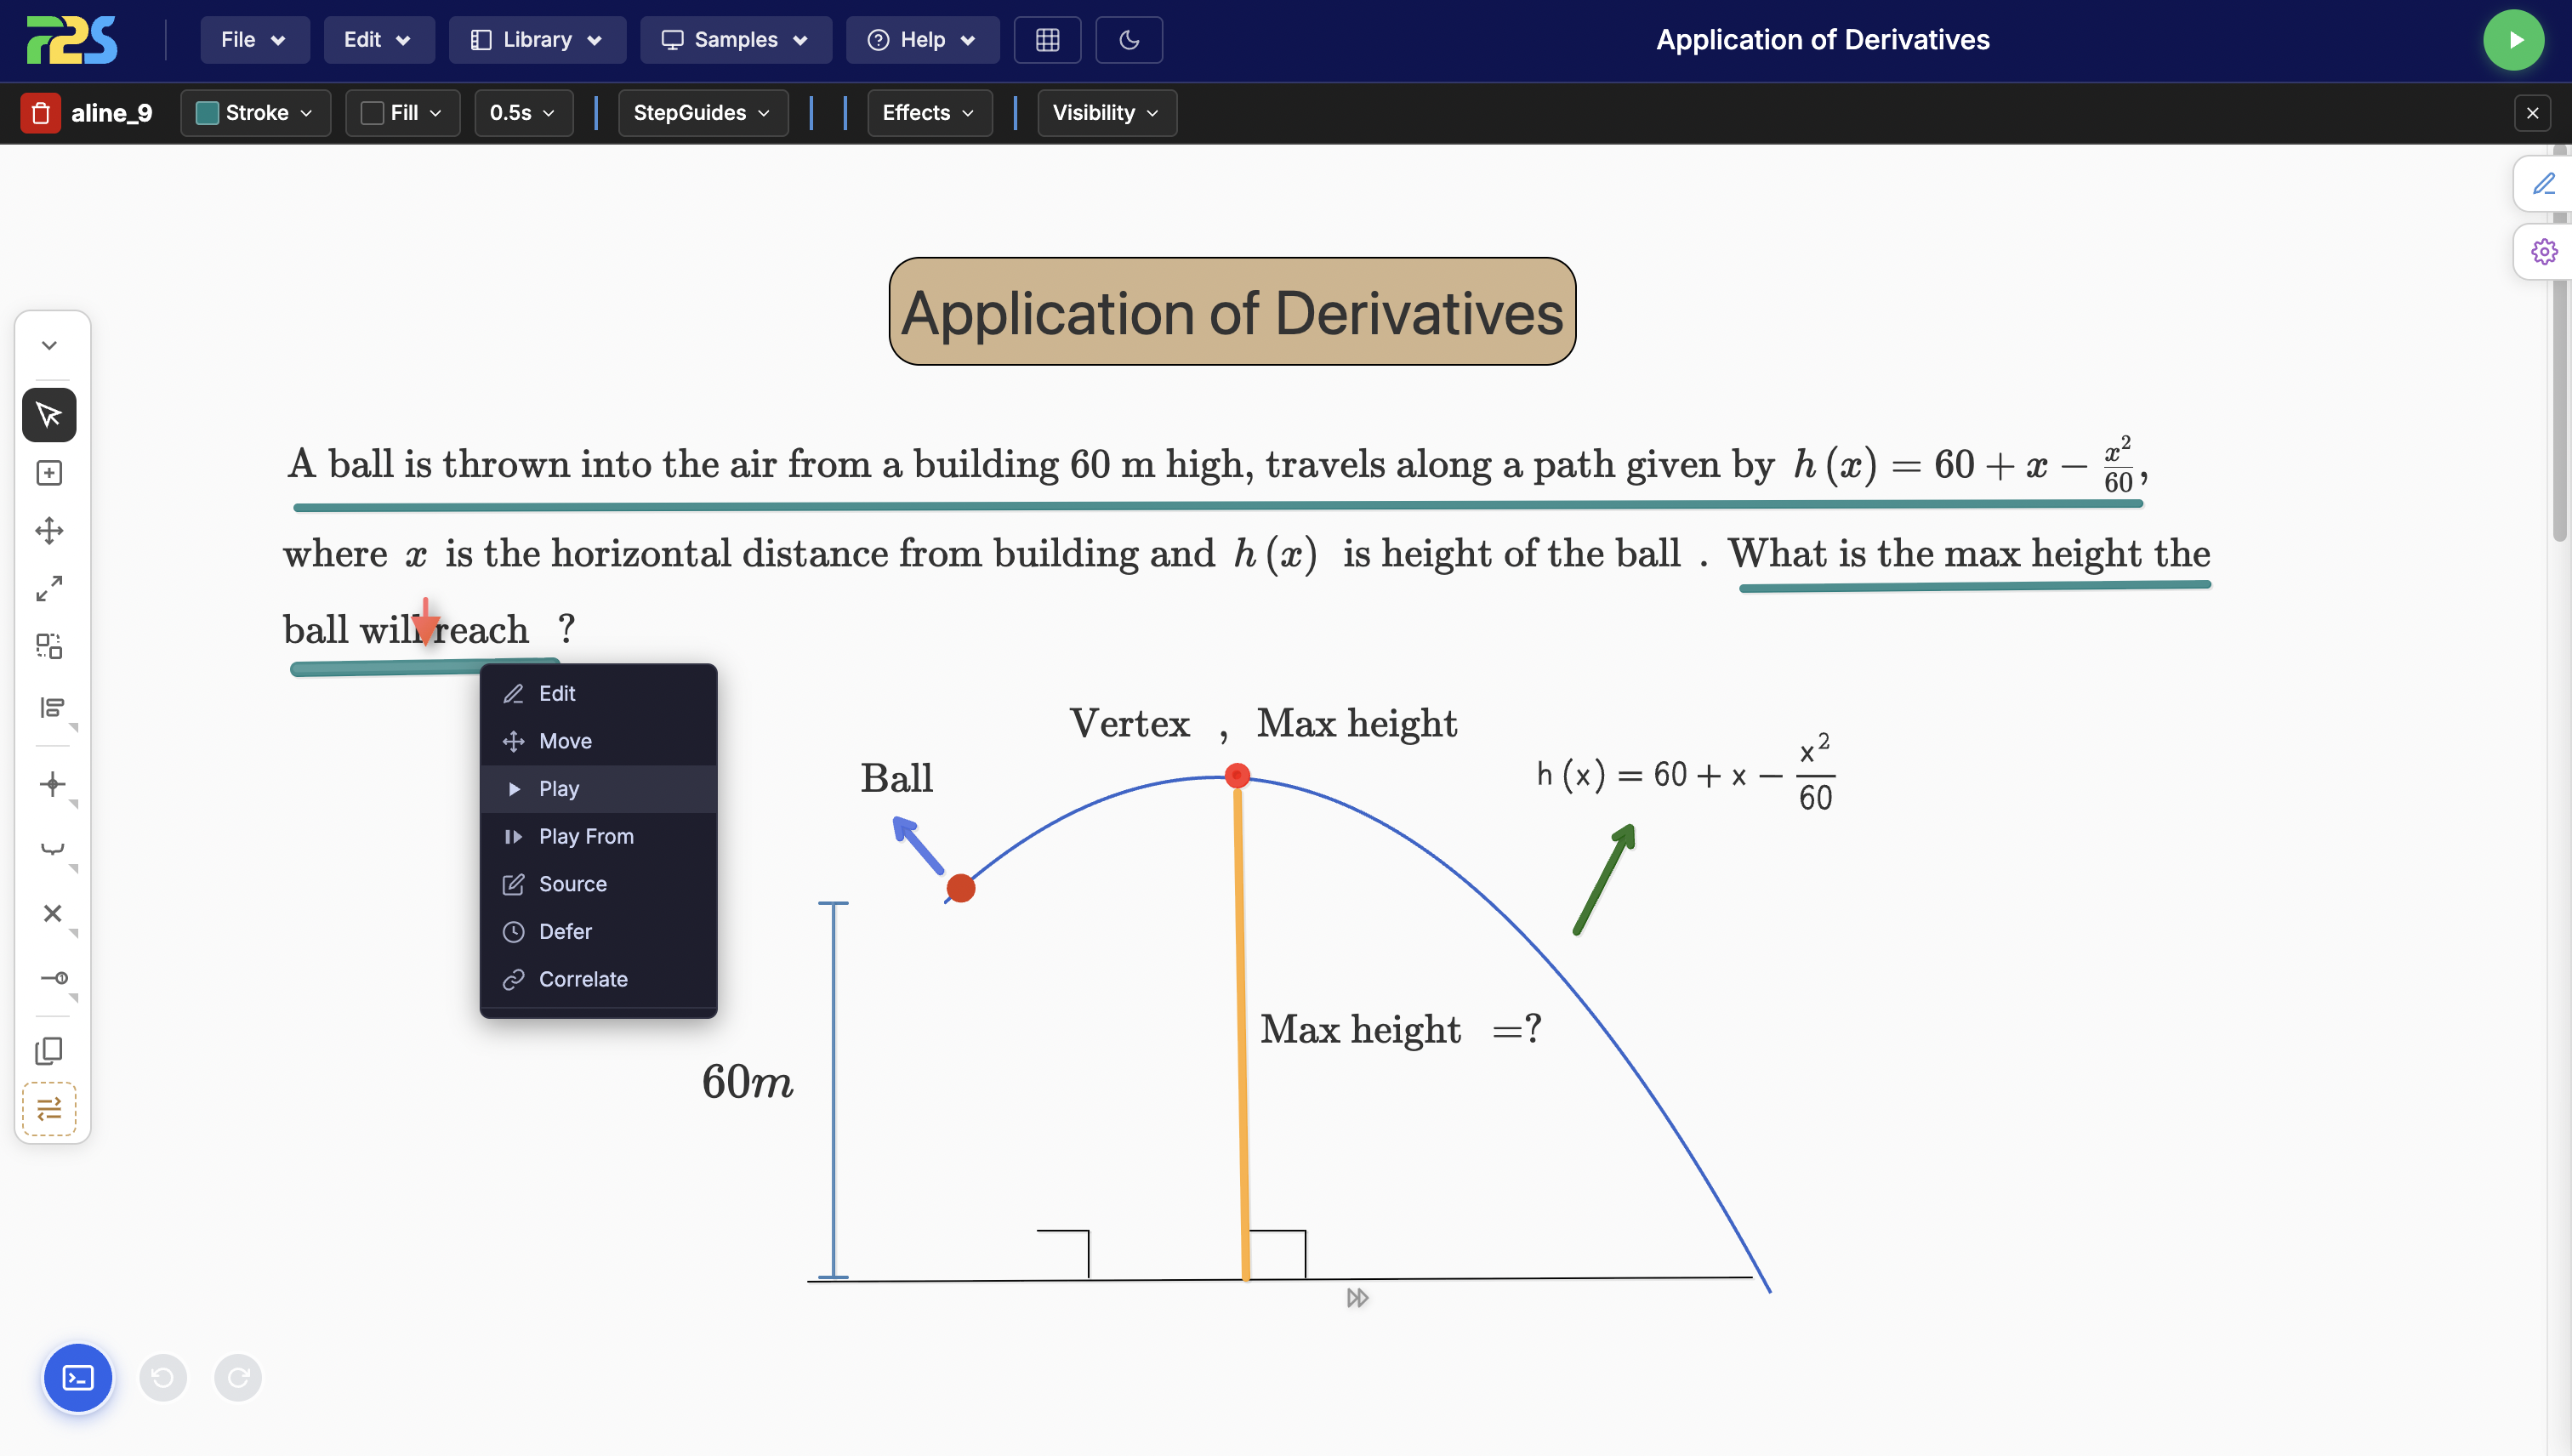2572x1456 pixels.
Task: Expand the StepGuides dropdown
Action: tap(702, 113)
